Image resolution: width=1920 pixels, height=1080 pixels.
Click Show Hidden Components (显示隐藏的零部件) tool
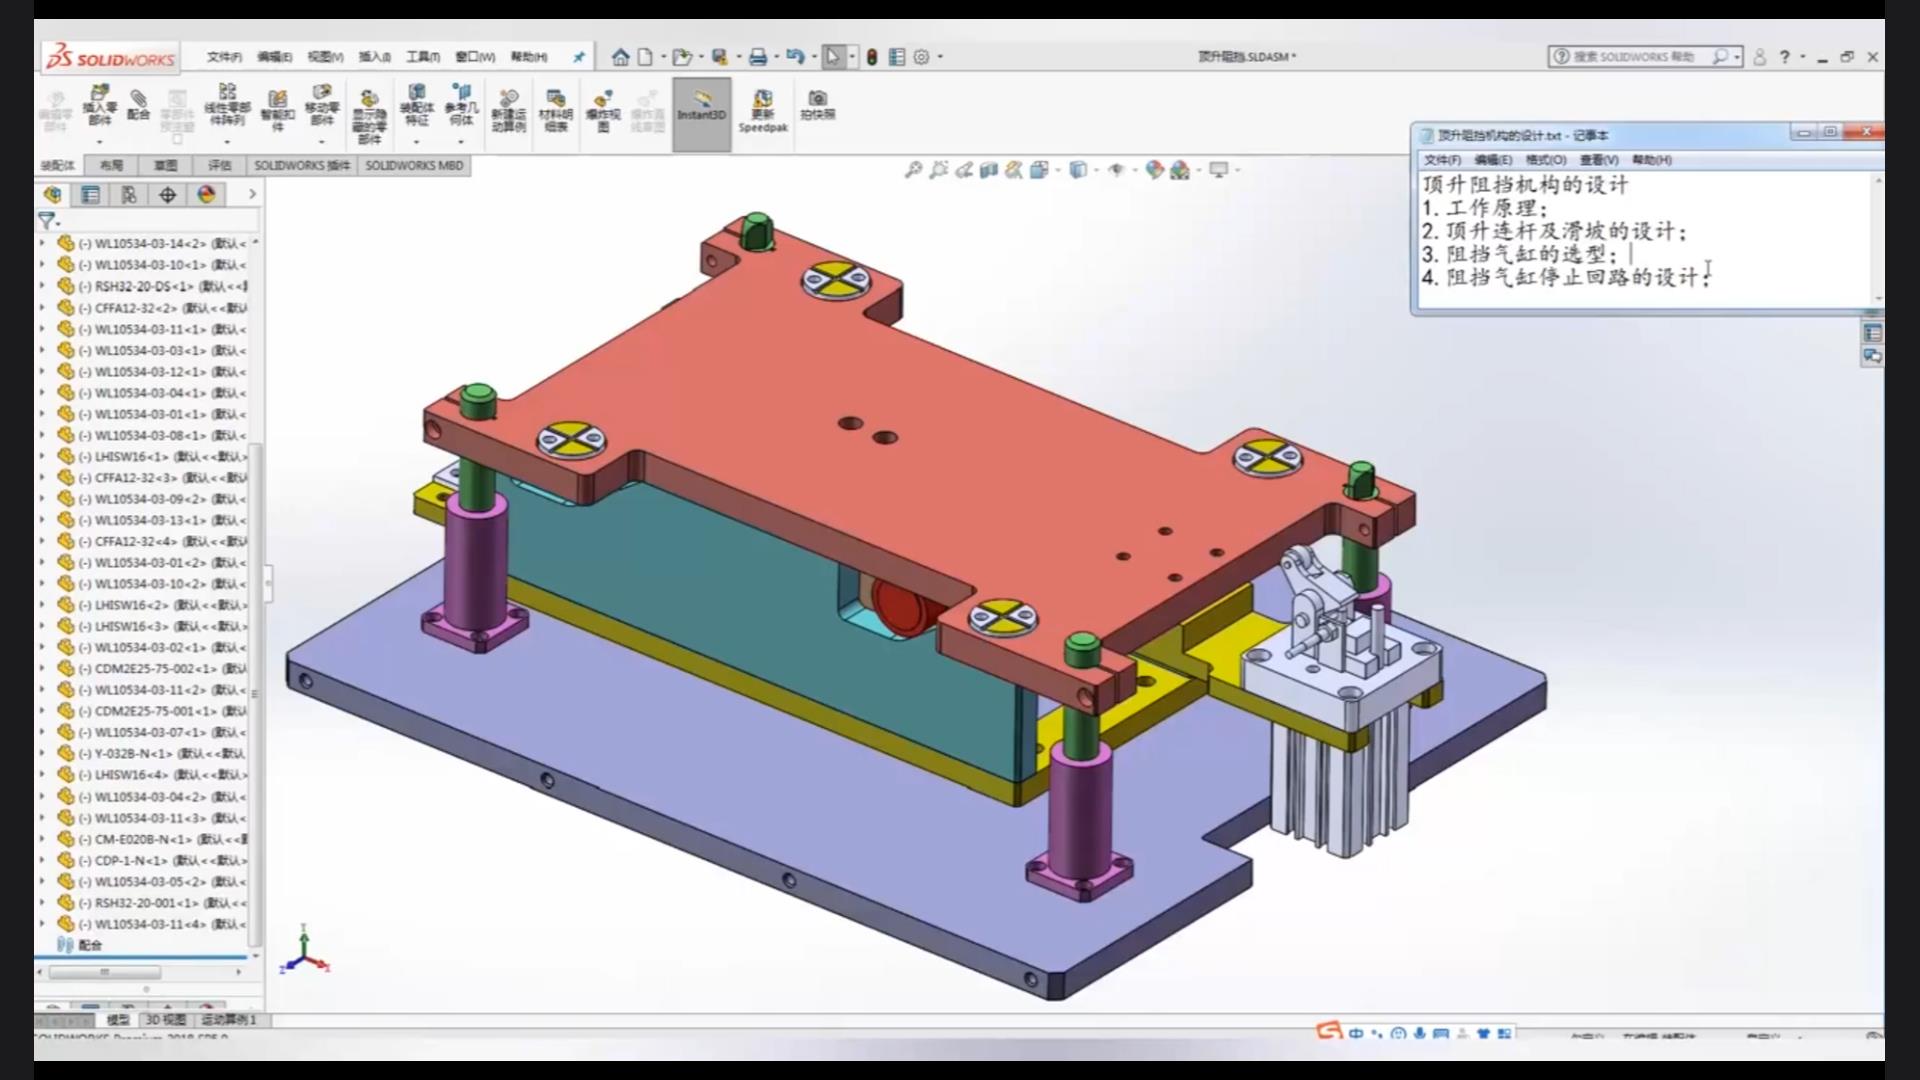click(369, 115)
